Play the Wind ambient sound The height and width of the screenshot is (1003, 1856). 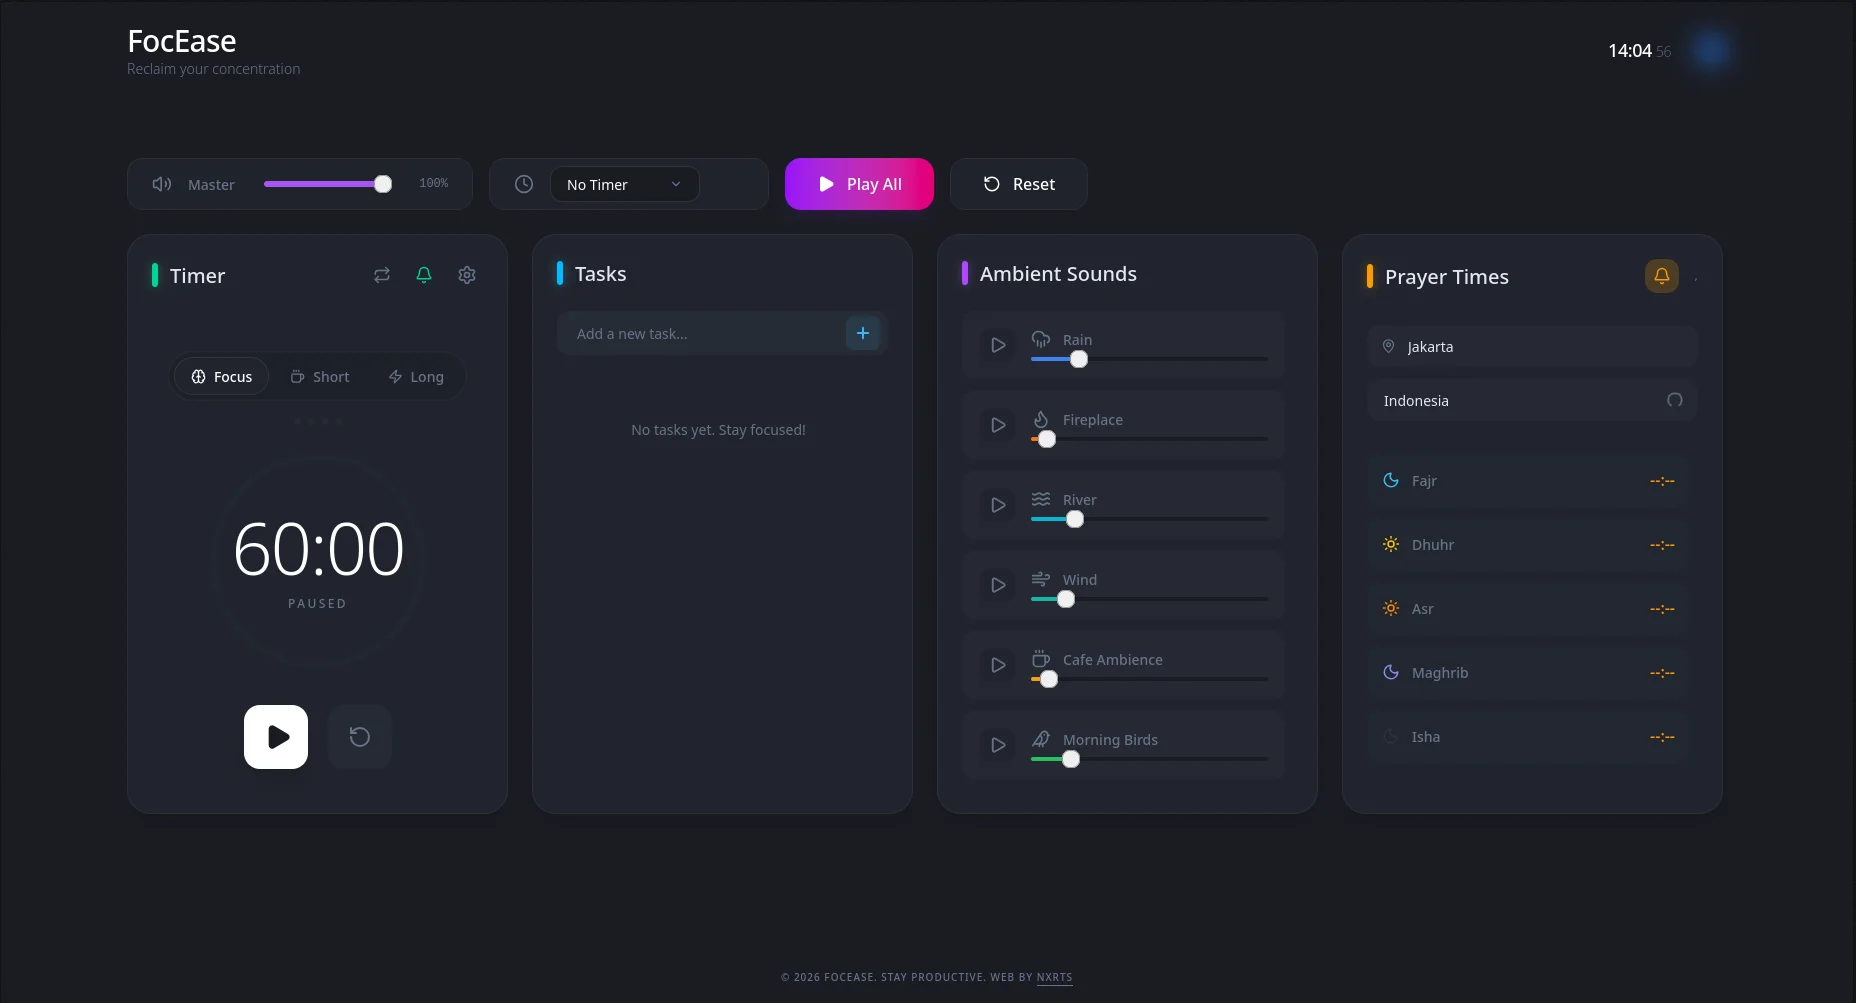pos(998,585)
